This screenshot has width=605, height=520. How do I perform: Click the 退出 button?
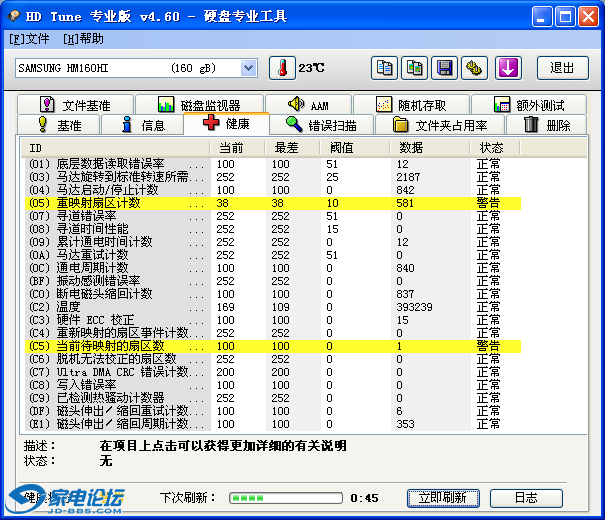tap(562, 68)
